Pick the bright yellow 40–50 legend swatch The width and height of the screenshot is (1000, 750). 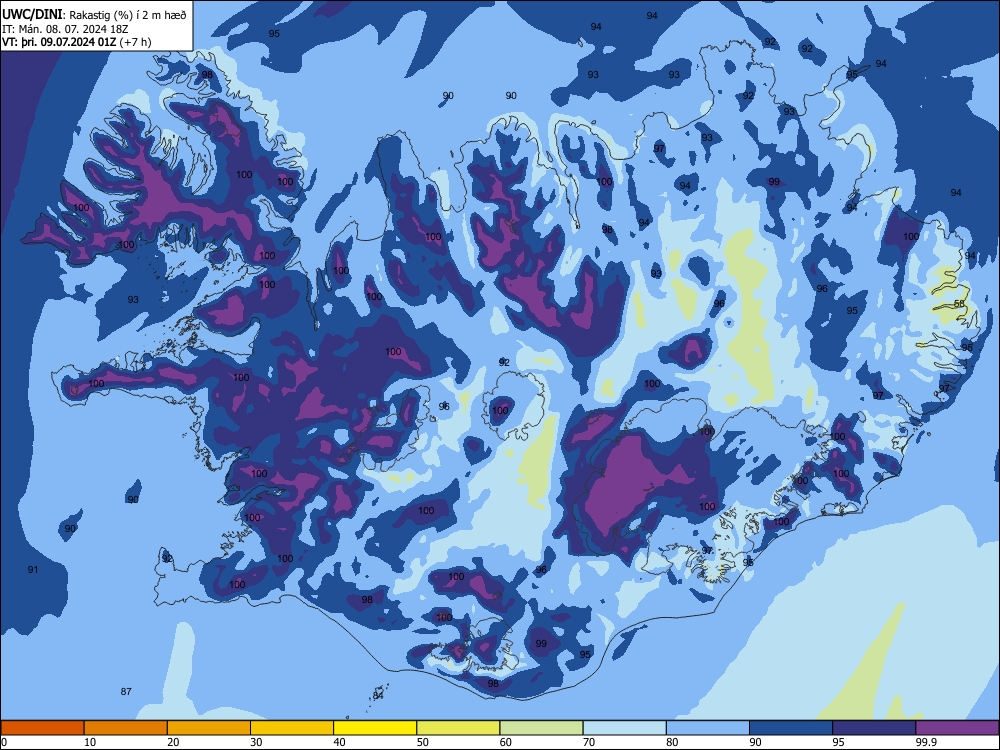point(375,728)
